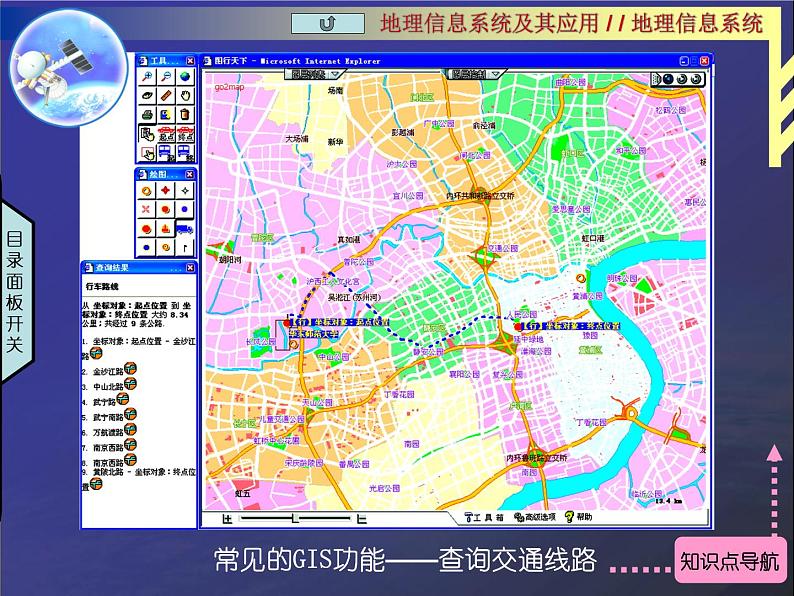This screenshot has width=794, height=596.
Task: Select the zoom in magnifier tool
Action: [147, 77]
